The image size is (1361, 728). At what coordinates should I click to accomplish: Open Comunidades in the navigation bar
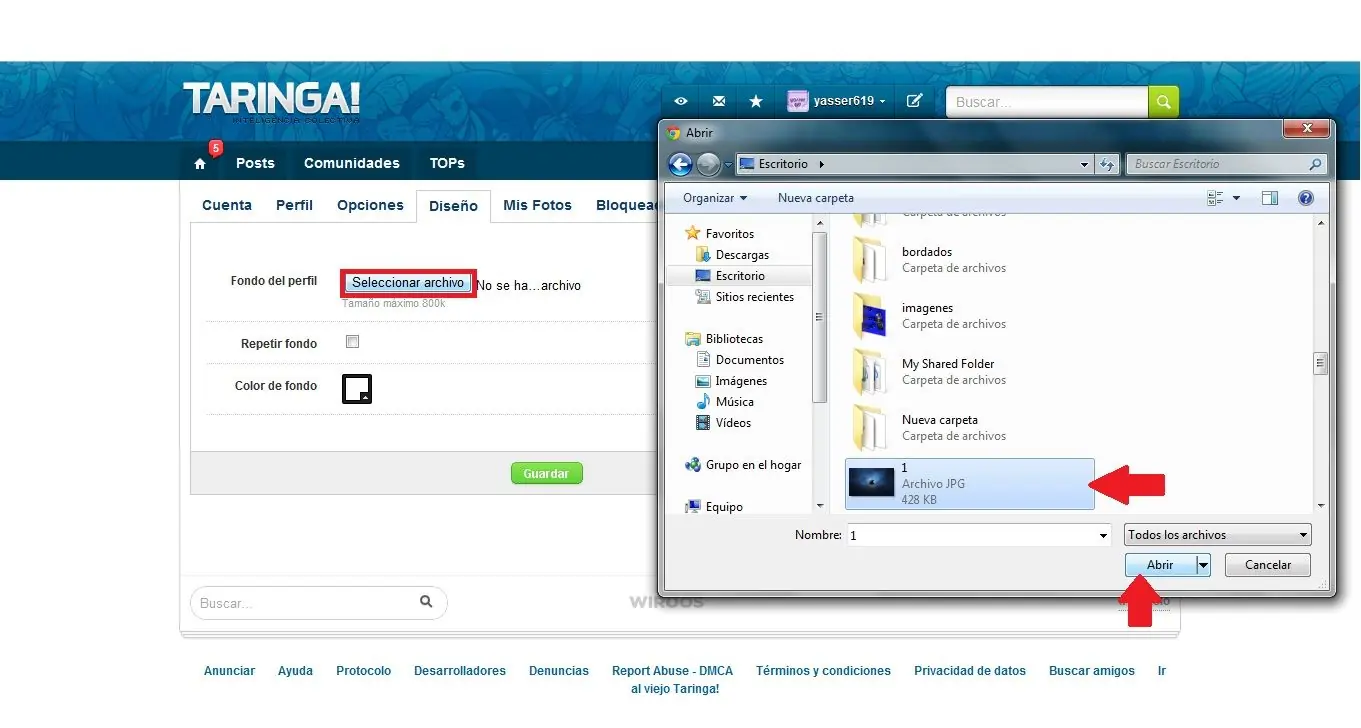click(x=352, y=163)
